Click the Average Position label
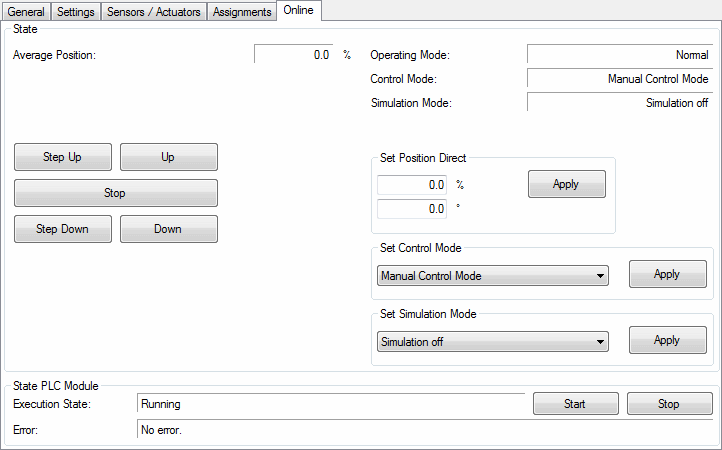The width and height of the screenshot is (722, 450). tap(54, 55)
